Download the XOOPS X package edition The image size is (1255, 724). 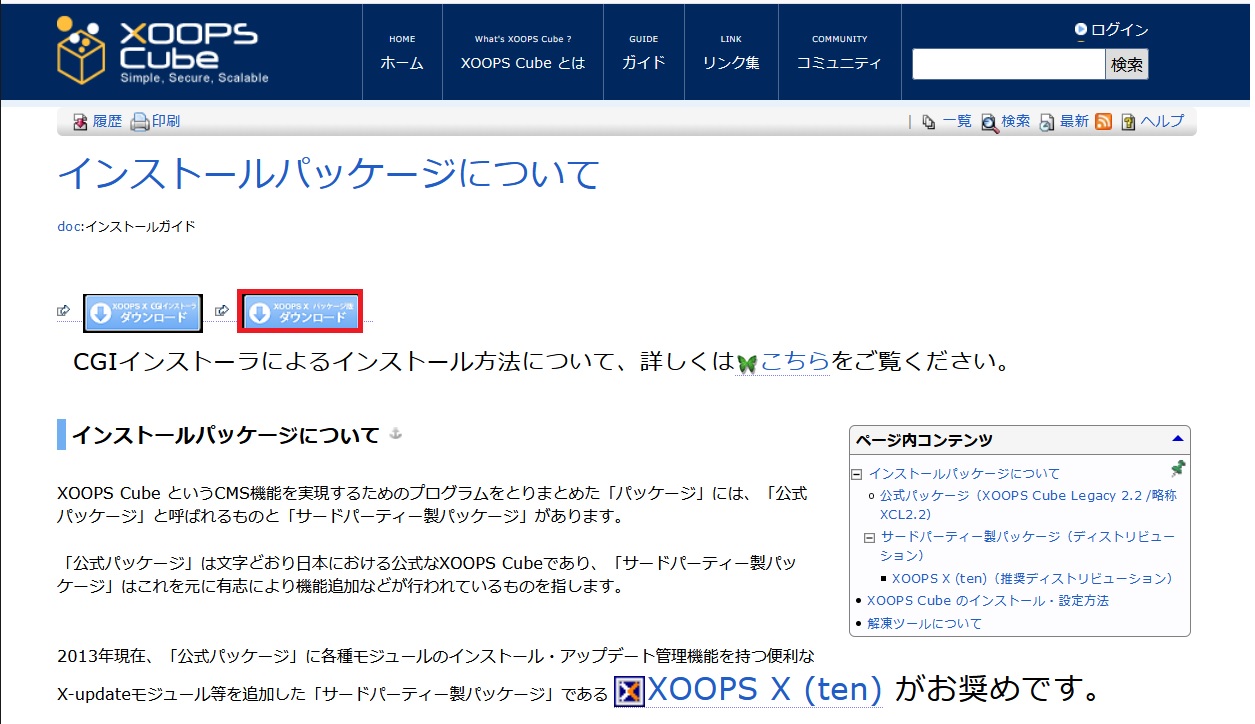click(x=300, y=311)
